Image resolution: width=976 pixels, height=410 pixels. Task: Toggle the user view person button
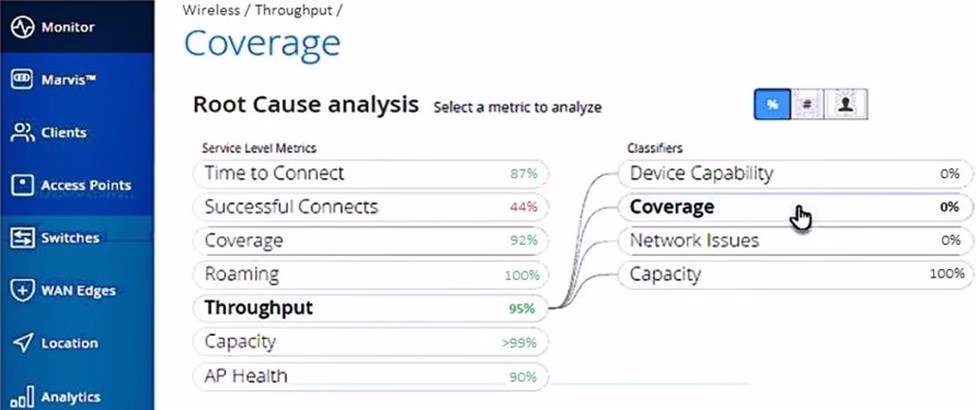pos(846,105)
